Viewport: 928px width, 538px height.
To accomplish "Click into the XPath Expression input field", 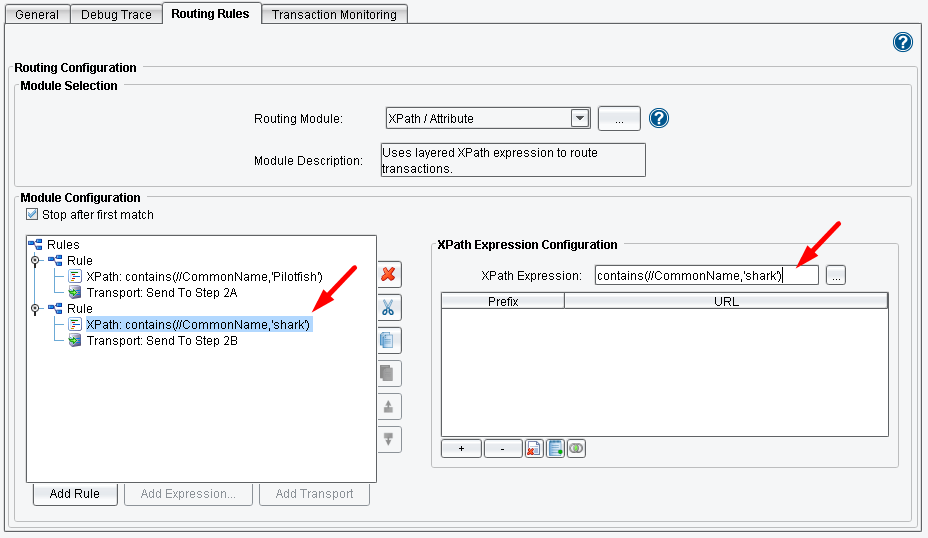I will click(x=707, y=275).
